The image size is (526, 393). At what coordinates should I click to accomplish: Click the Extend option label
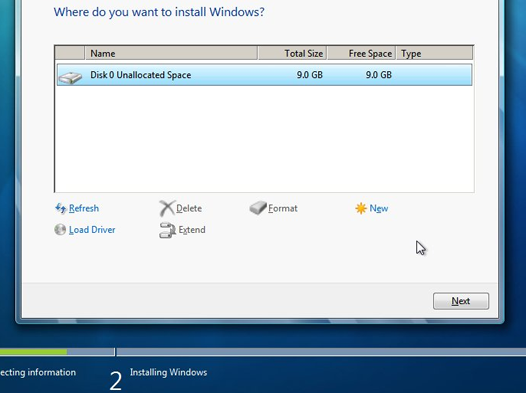192,230
